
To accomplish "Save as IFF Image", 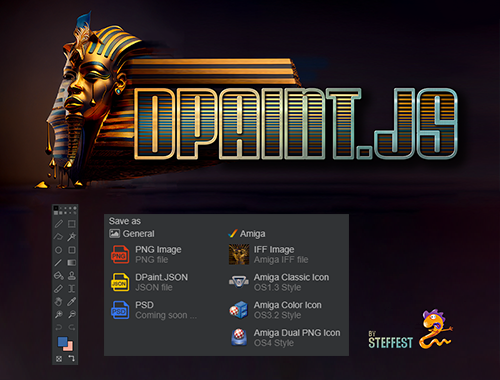I will click(x=269, y=254).
